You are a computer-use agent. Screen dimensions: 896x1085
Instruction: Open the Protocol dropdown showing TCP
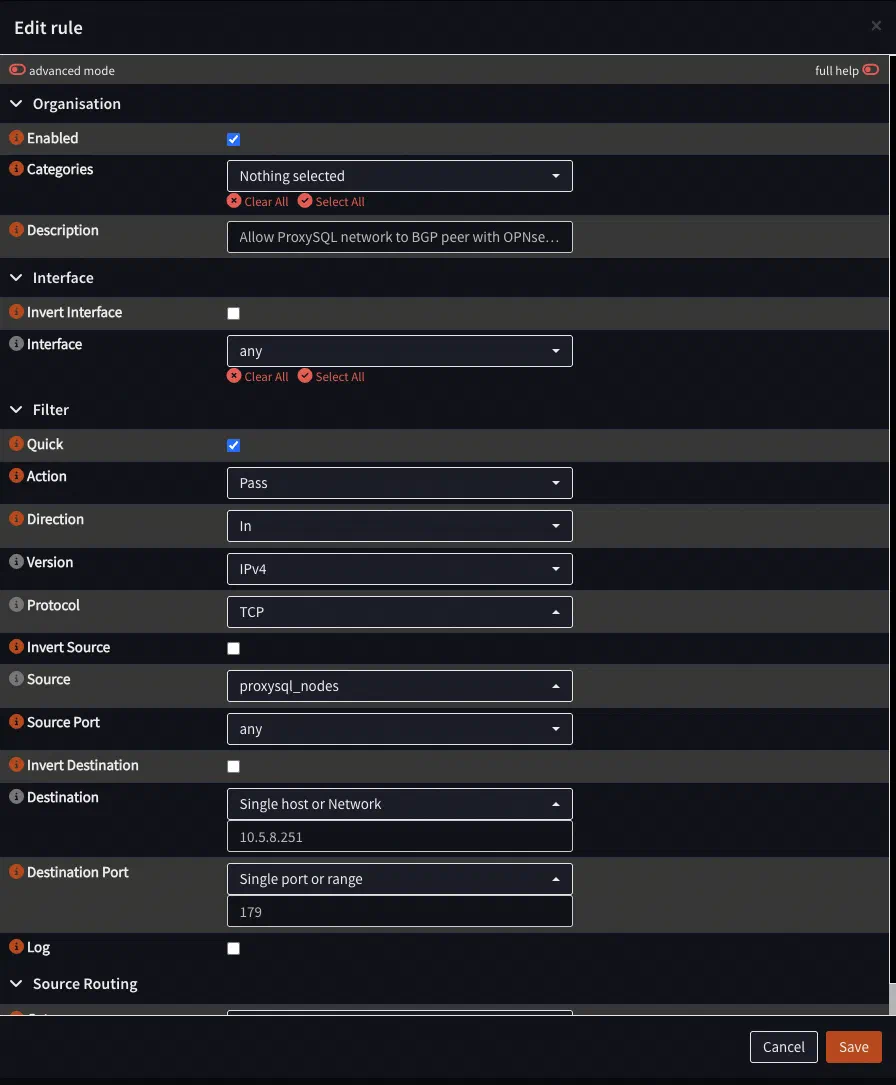point(400,612)
